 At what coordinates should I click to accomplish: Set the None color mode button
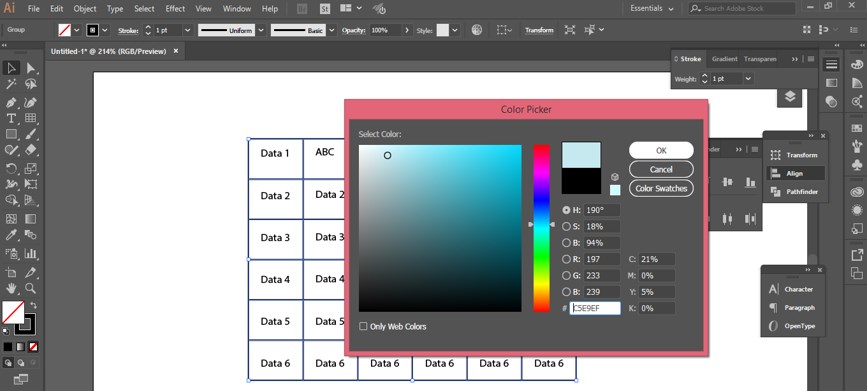[34, 347]
